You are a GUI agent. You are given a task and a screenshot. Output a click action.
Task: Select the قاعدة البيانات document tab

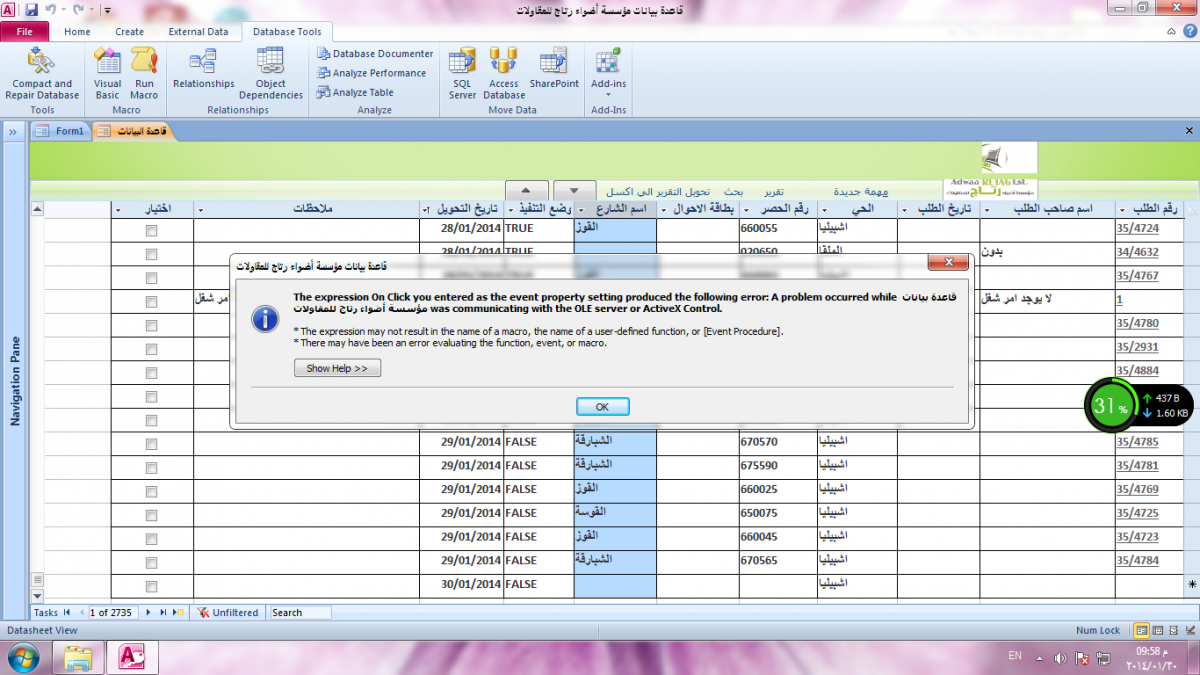point(133,131)
